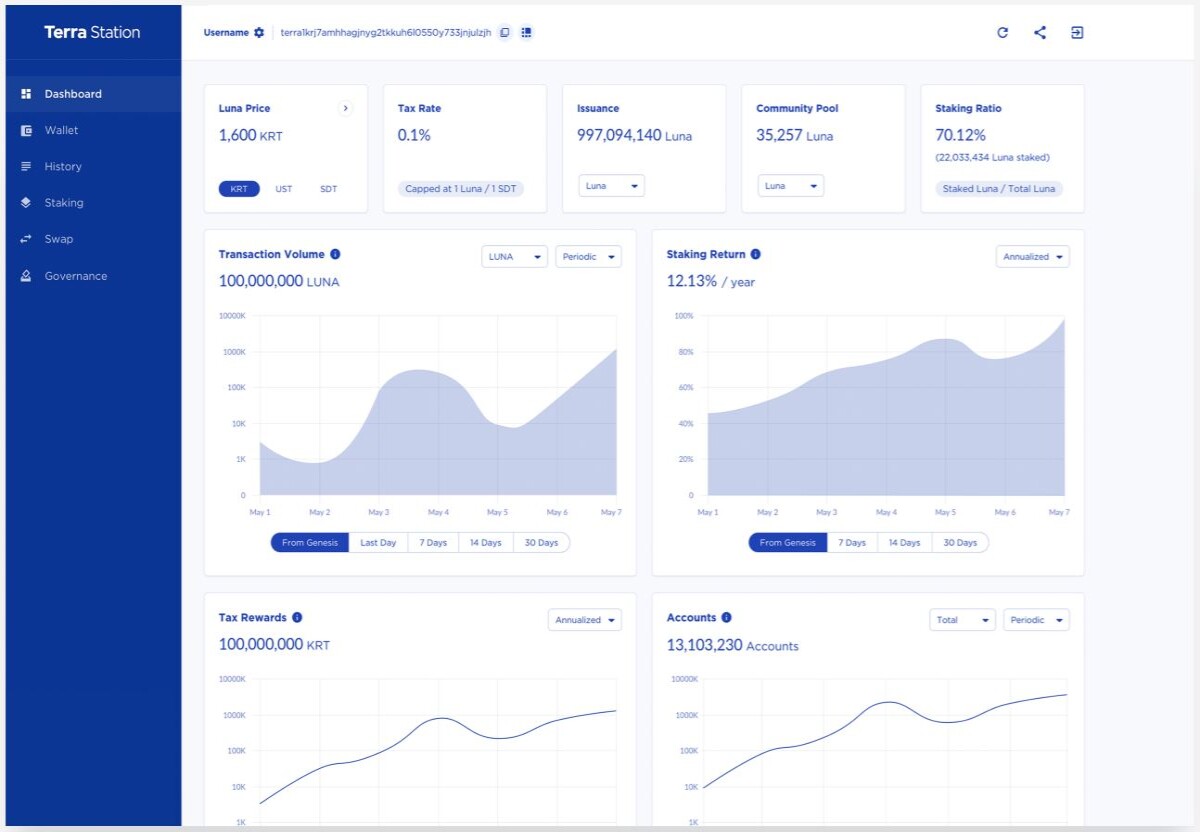1200x832 pixels.
Task: Click the 1,600 KRT price value
Action: click(250, 135)
